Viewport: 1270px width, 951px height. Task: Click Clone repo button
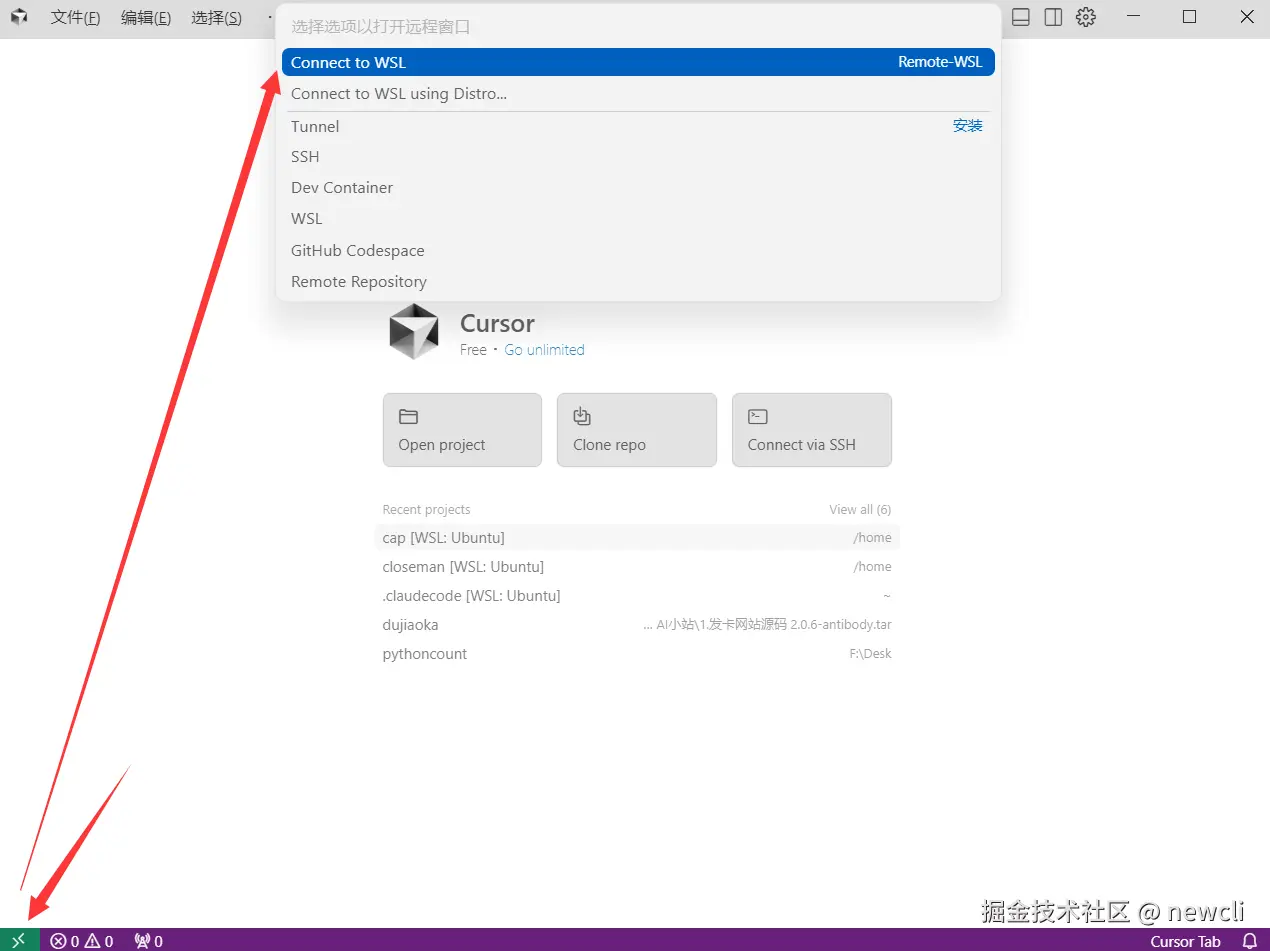pyautogui.click(x=637, y=430)
